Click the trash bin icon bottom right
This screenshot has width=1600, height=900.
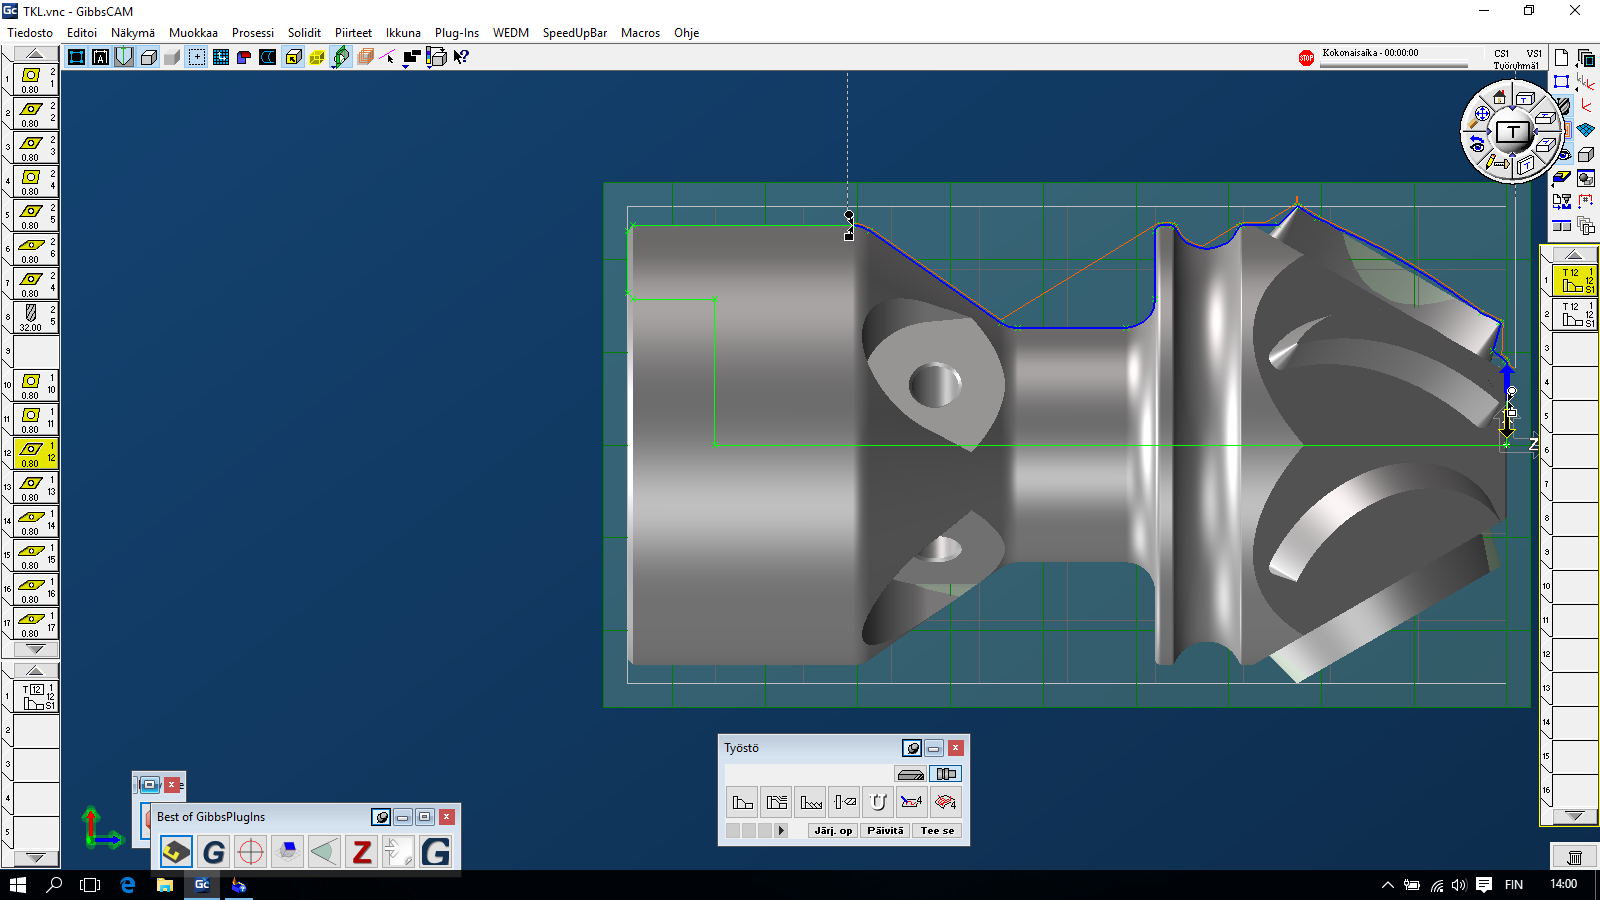(1574, 857)
